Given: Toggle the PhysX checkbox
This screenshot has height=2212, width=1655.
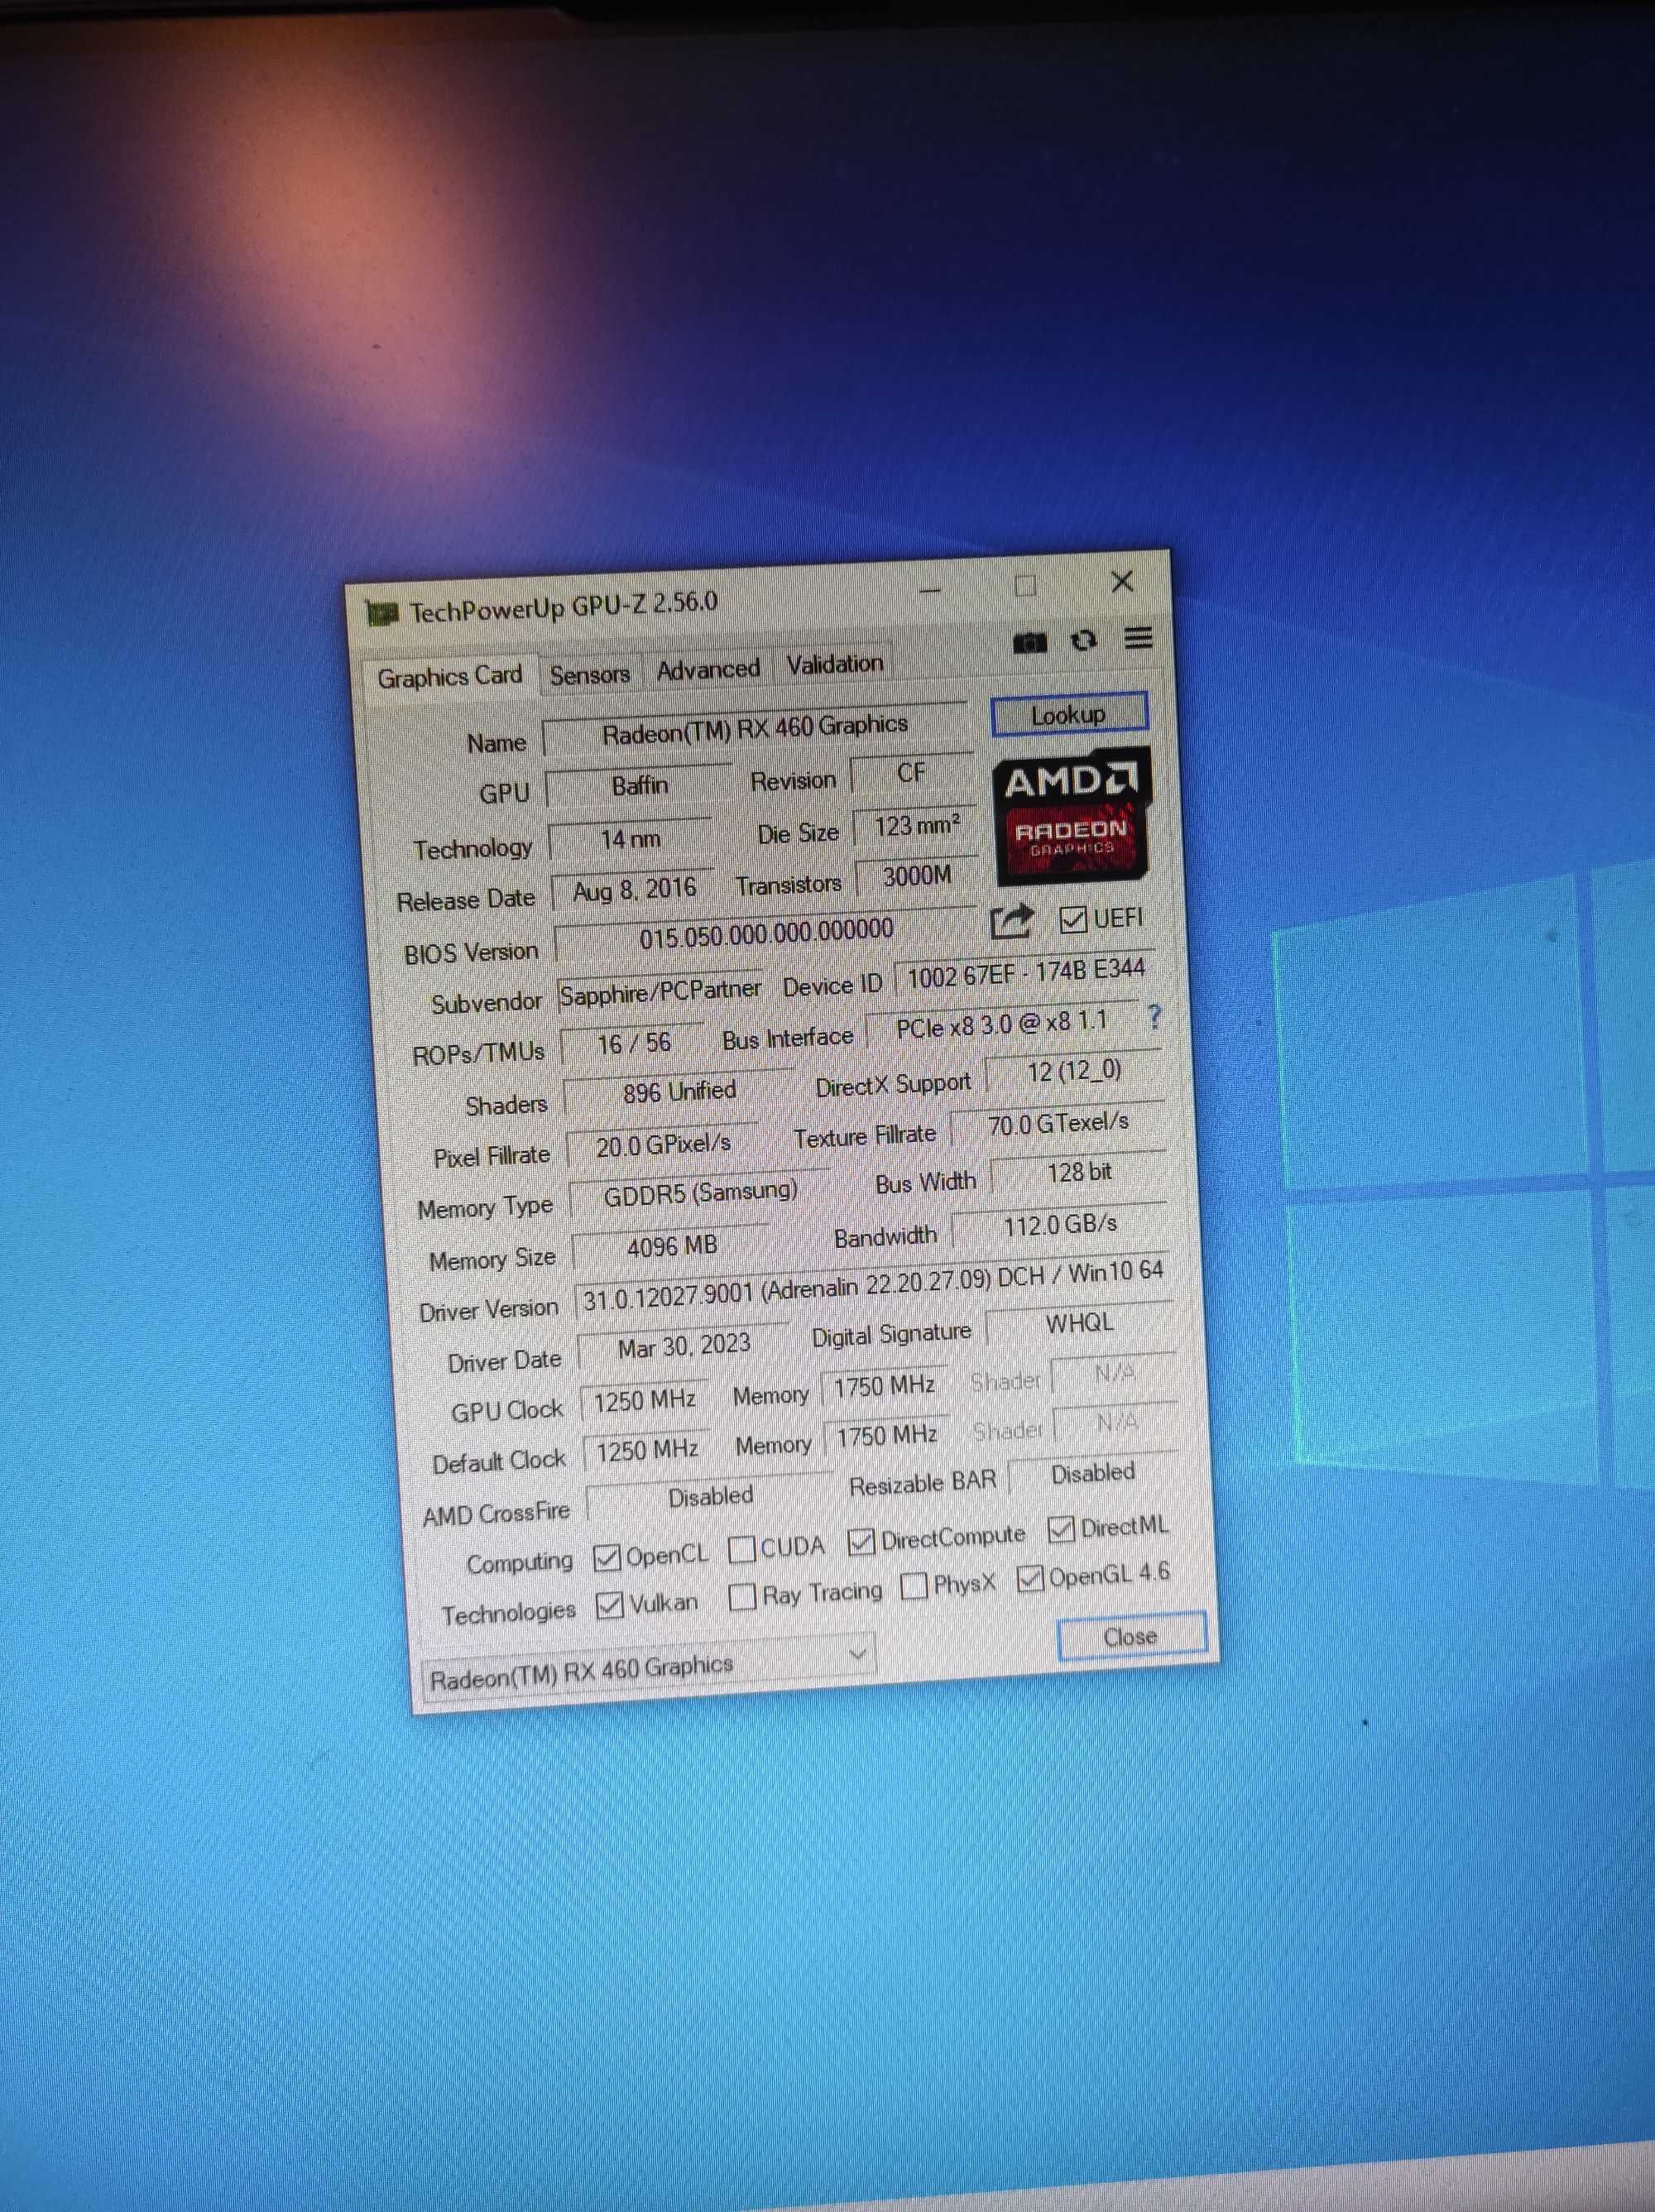Looking at the screenshot, I should coord(913,1586).
